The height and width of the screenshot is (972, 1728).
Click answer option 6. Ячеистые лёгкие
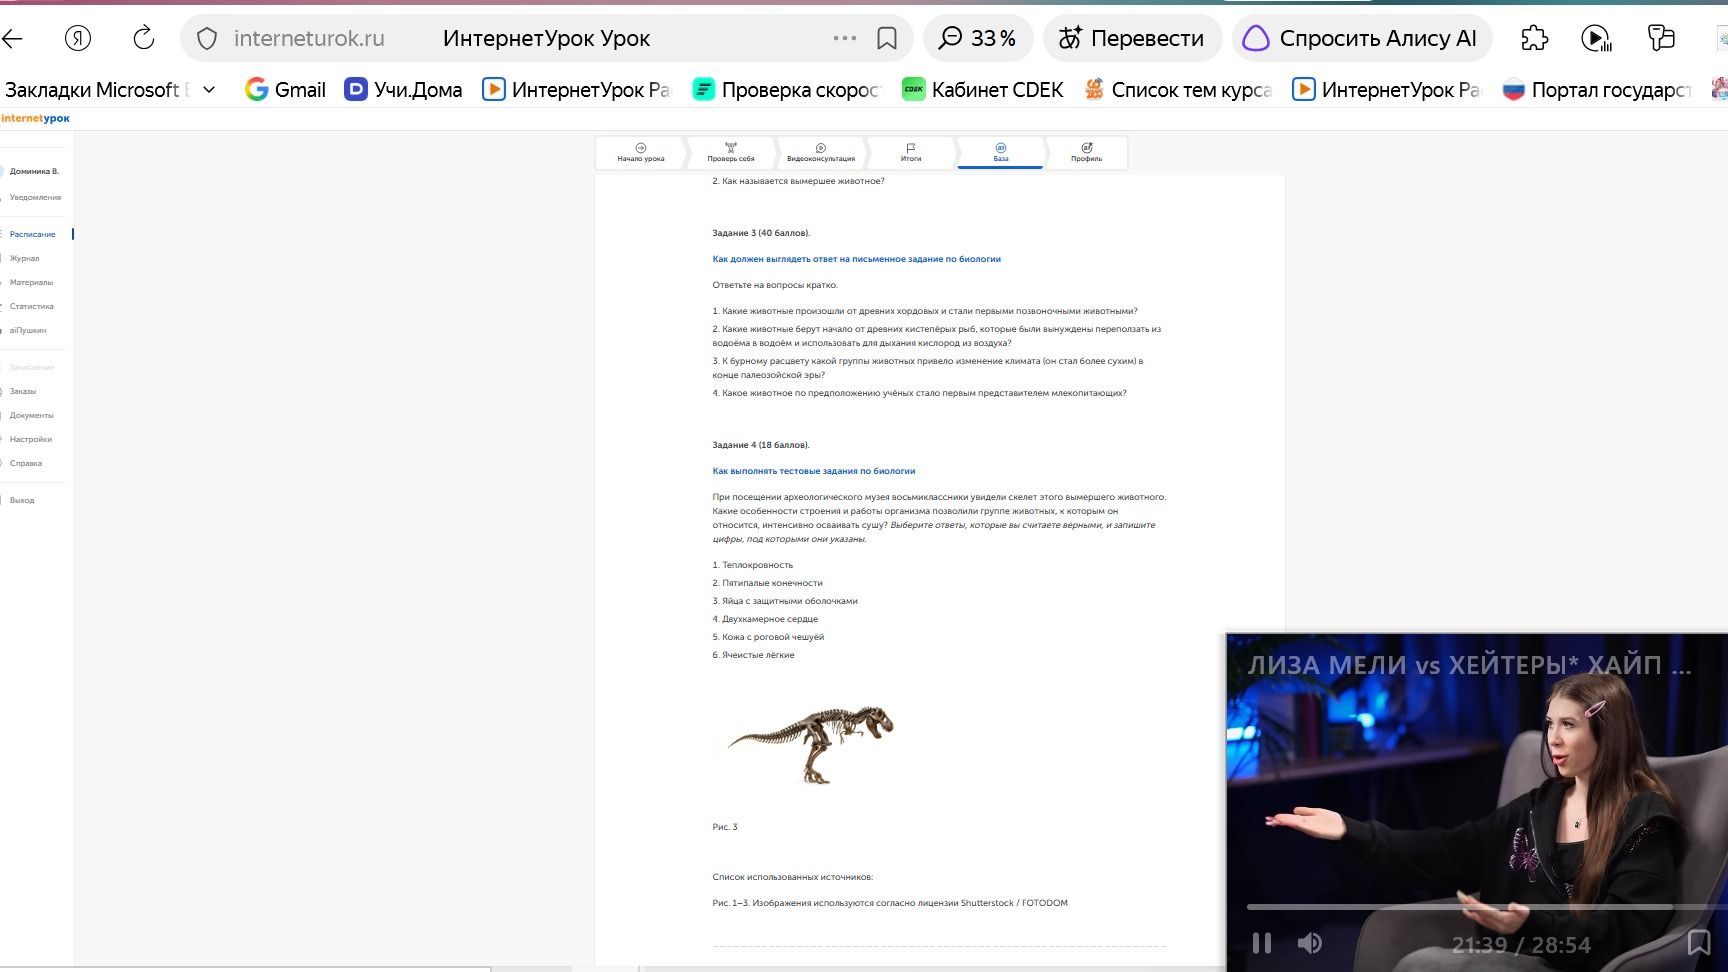(753, 655)
